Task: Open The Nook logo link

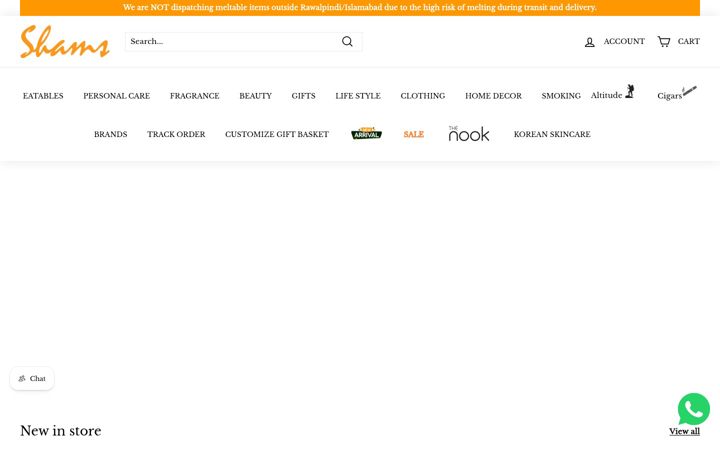Action: click(x=469, y=134)
